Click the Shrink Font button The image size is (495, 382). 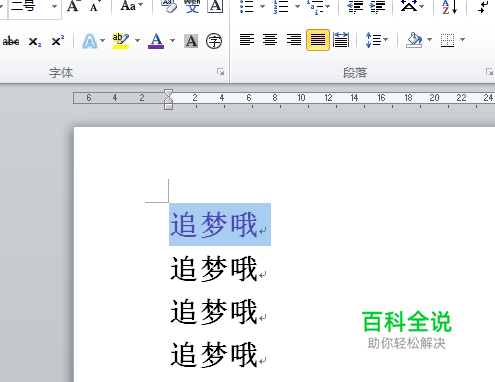tap(94, 6)
